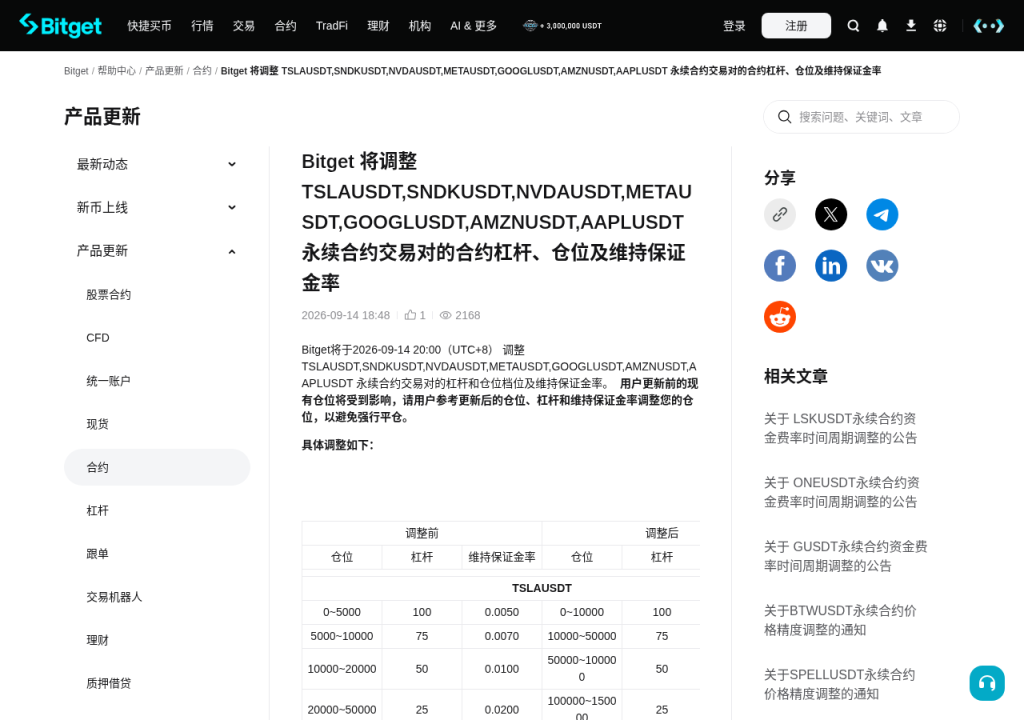Collapse the 产品更新 sidebar section
Screen dimensions: 1024x720
[x=157, y=251]
